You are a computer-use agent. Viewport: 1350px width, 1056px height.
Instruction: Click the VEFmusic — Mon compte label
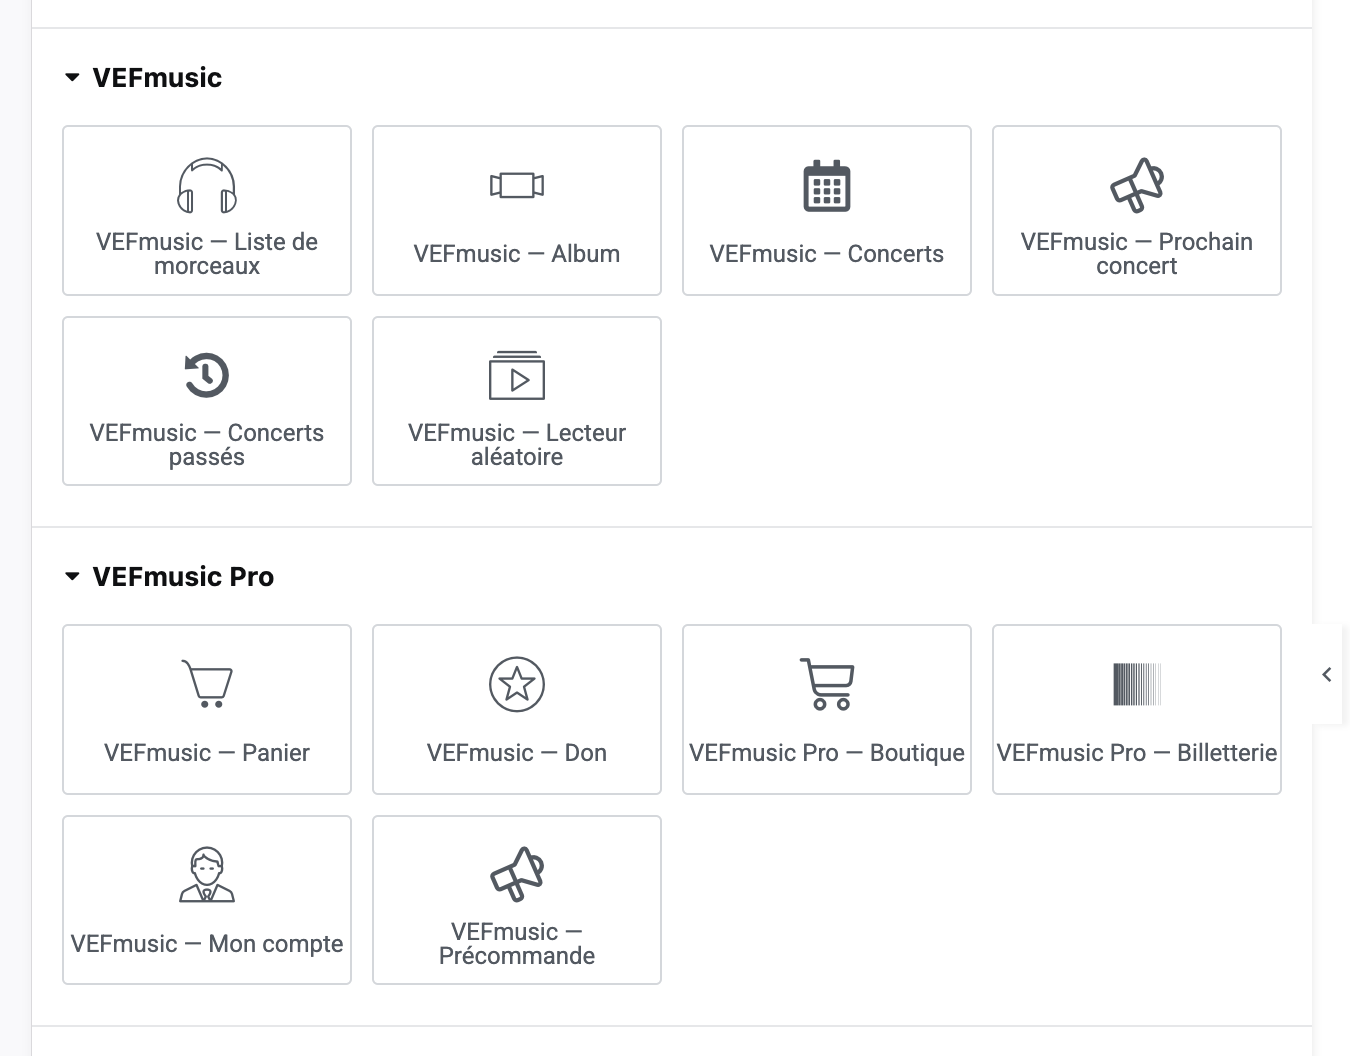[x=207, y=944]
